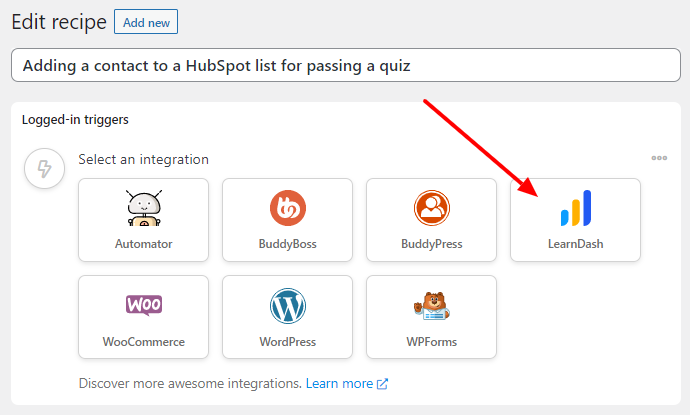Select the LearnDash bar chart icon
Screen dimensions: 690x415
576,208
